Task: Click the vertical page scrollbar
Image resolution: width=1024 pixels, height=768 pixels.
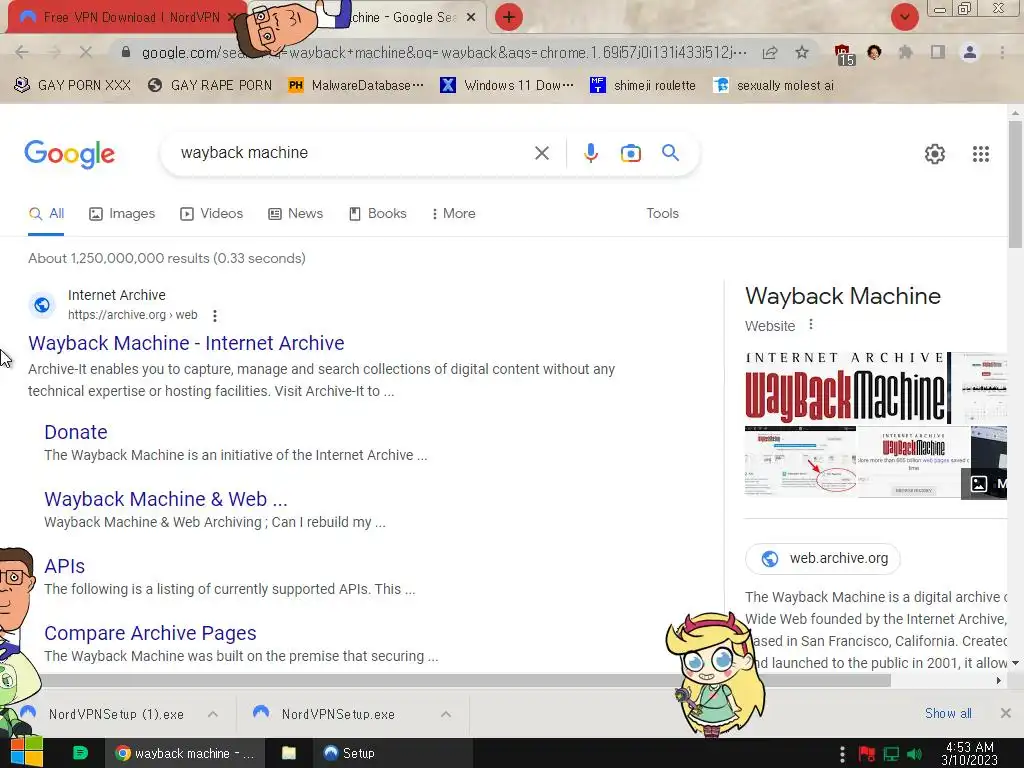Action: point(1015,184)
